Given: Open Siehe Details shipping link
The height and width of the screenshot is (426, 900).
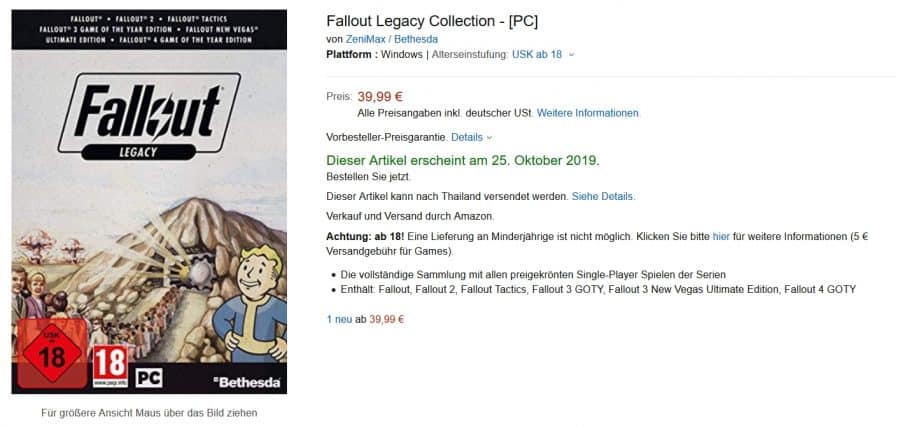Looking at the screenshot, I should pos(603,196).
